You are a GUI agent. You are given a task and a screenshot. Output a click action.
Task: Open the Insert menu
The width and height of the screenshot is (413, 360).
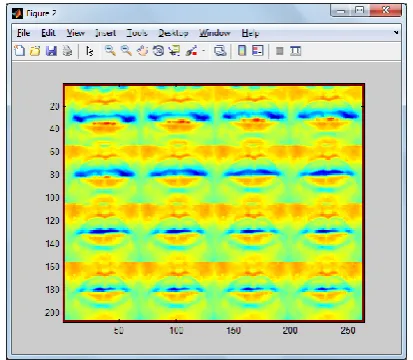(105, 33)
